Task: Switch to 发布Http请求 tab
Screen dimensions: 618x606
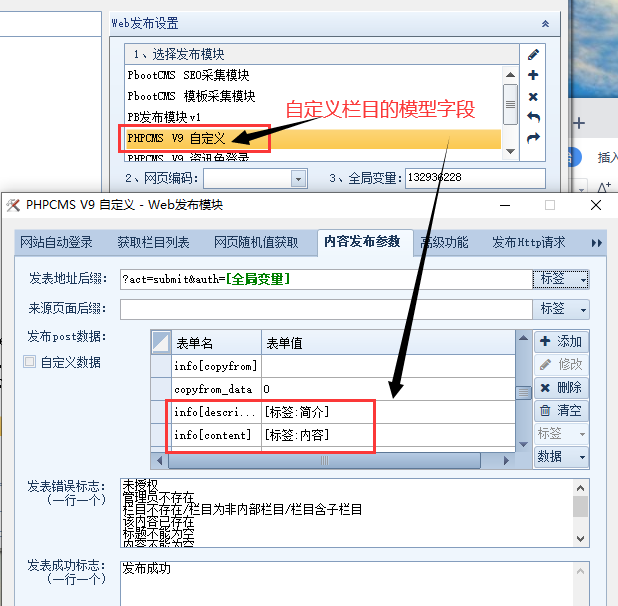Action: pyautogui.click(x=528, y=242)
